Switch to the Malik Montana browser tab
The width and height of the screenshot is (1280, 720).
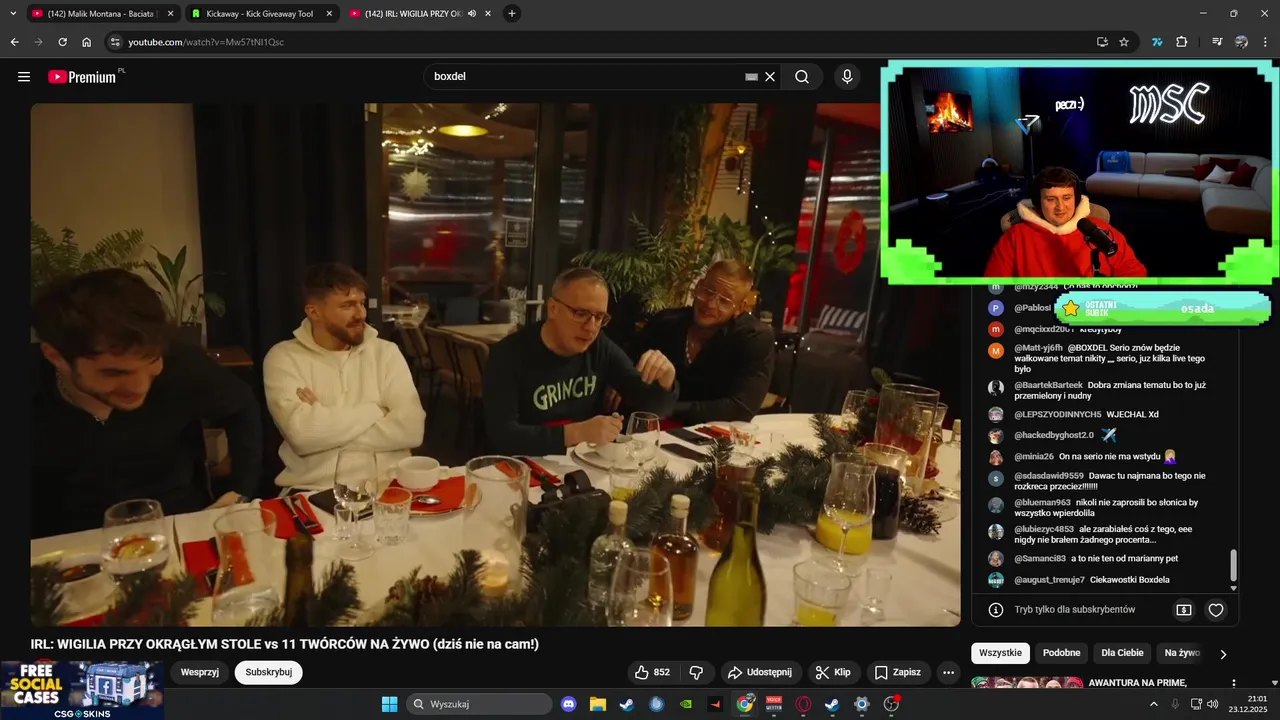(101, 14)
